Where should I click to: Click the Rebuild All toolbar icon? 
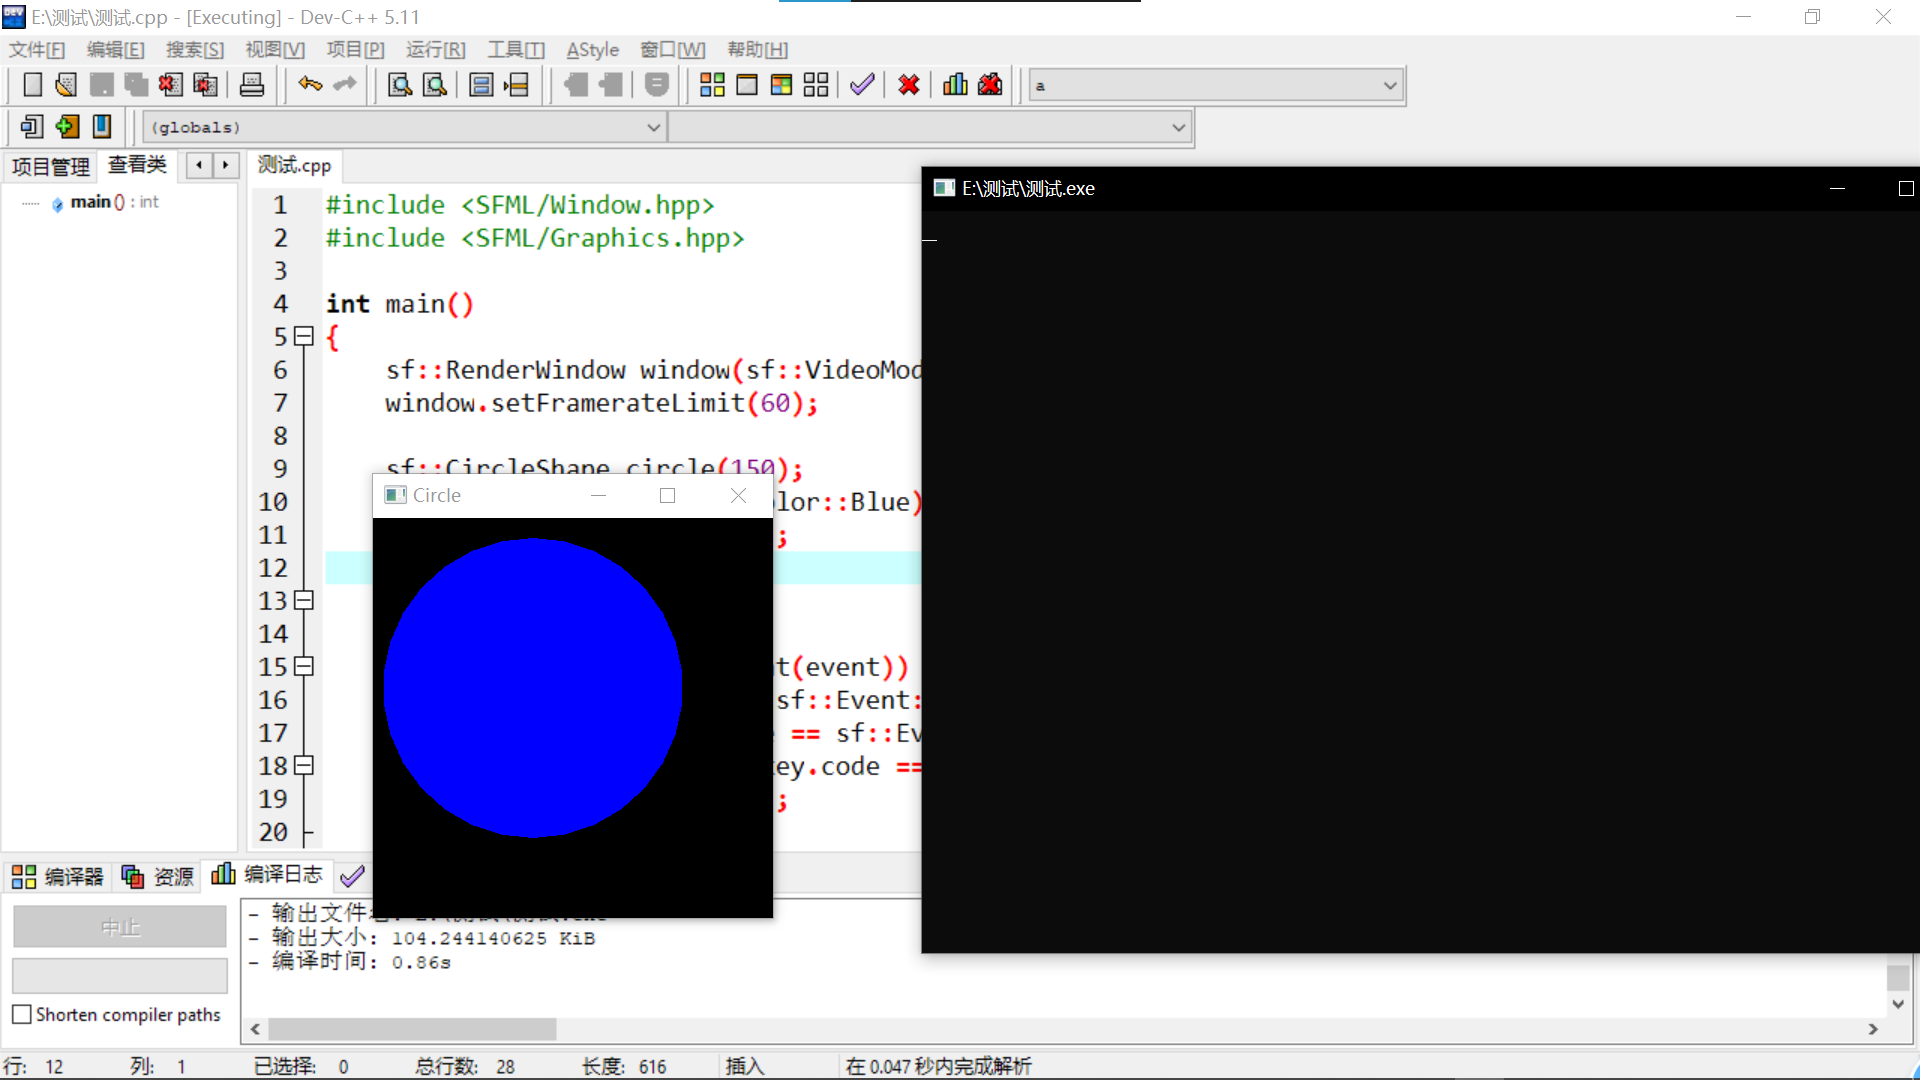coord(815,85)
